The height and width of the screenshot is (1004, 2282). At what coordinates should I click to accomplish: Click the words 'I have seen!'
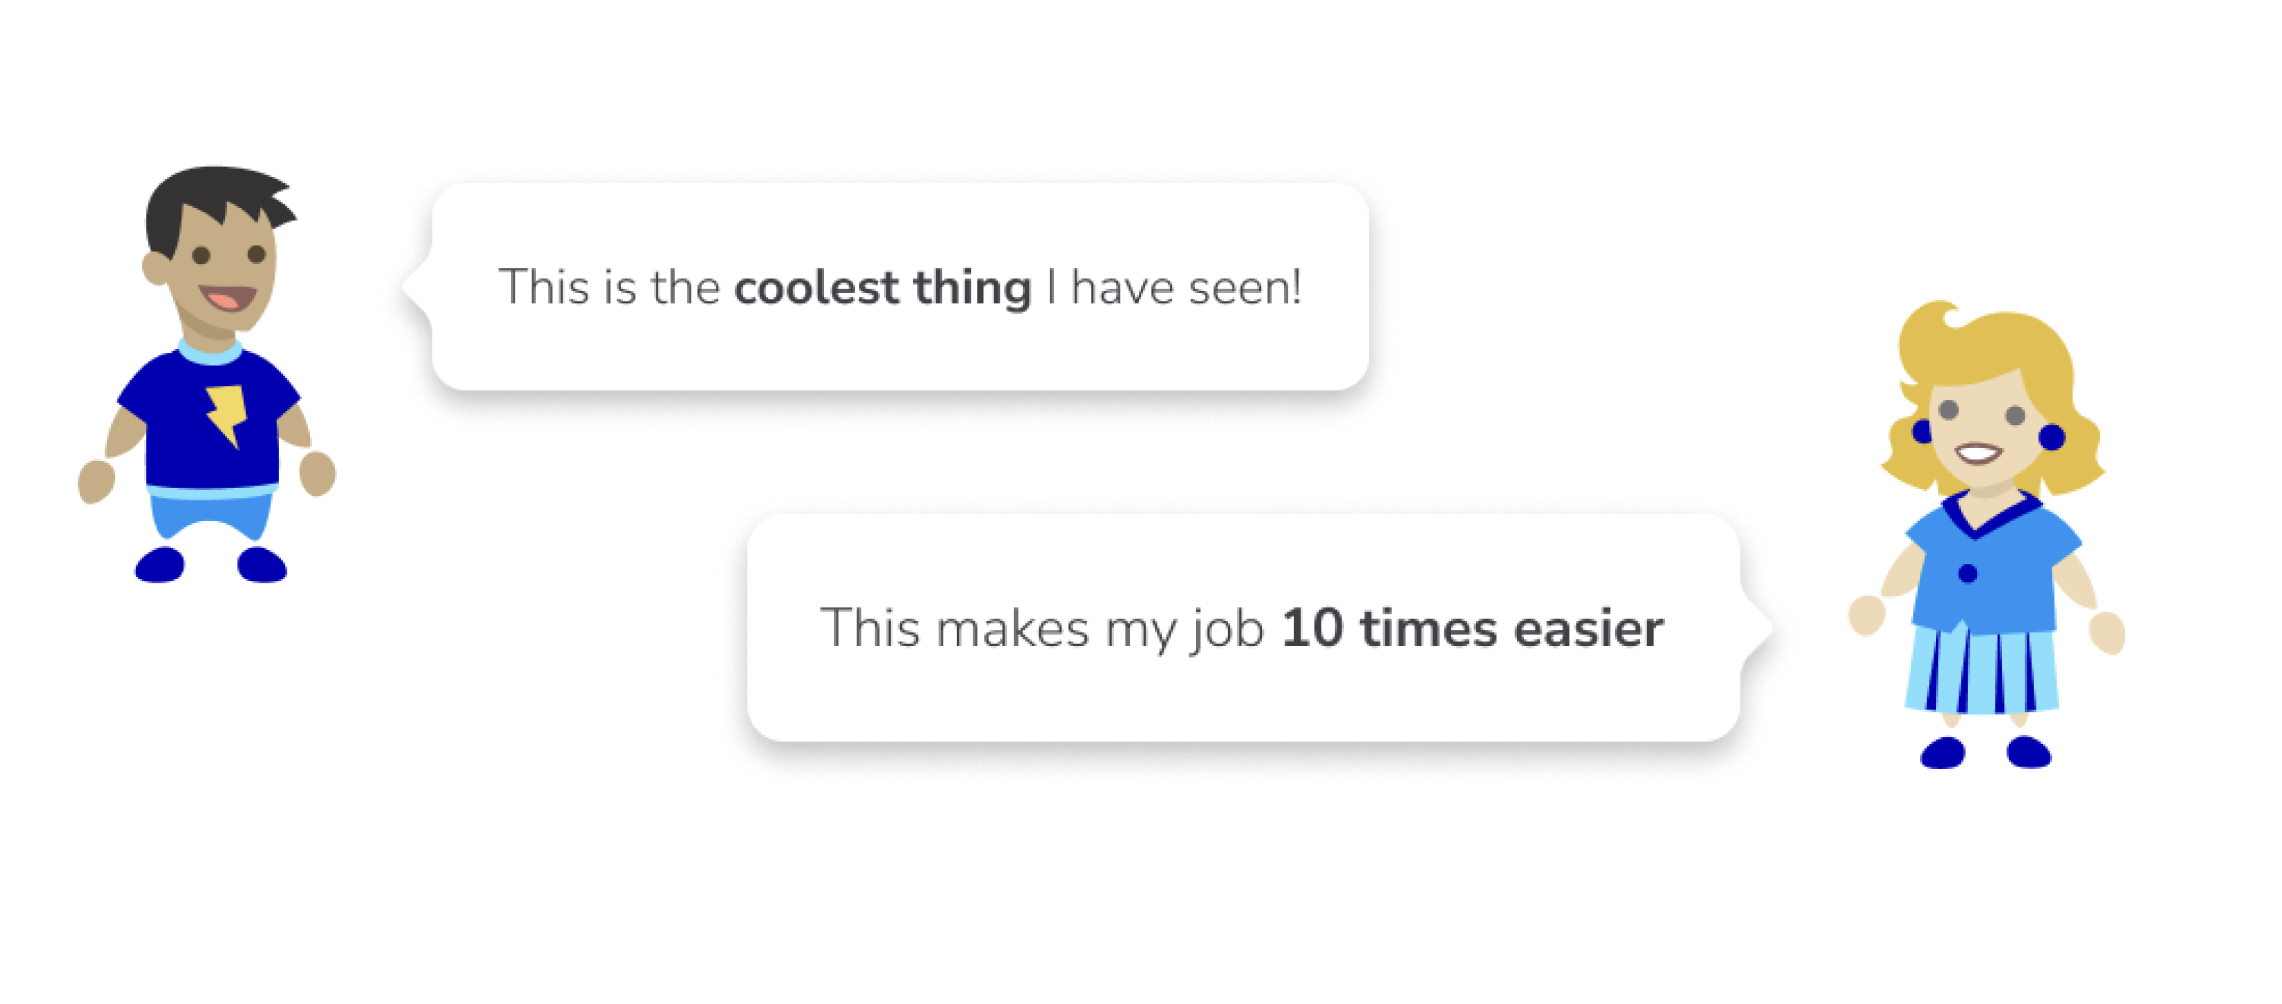pyautogui.click(x=1174, y=288)
